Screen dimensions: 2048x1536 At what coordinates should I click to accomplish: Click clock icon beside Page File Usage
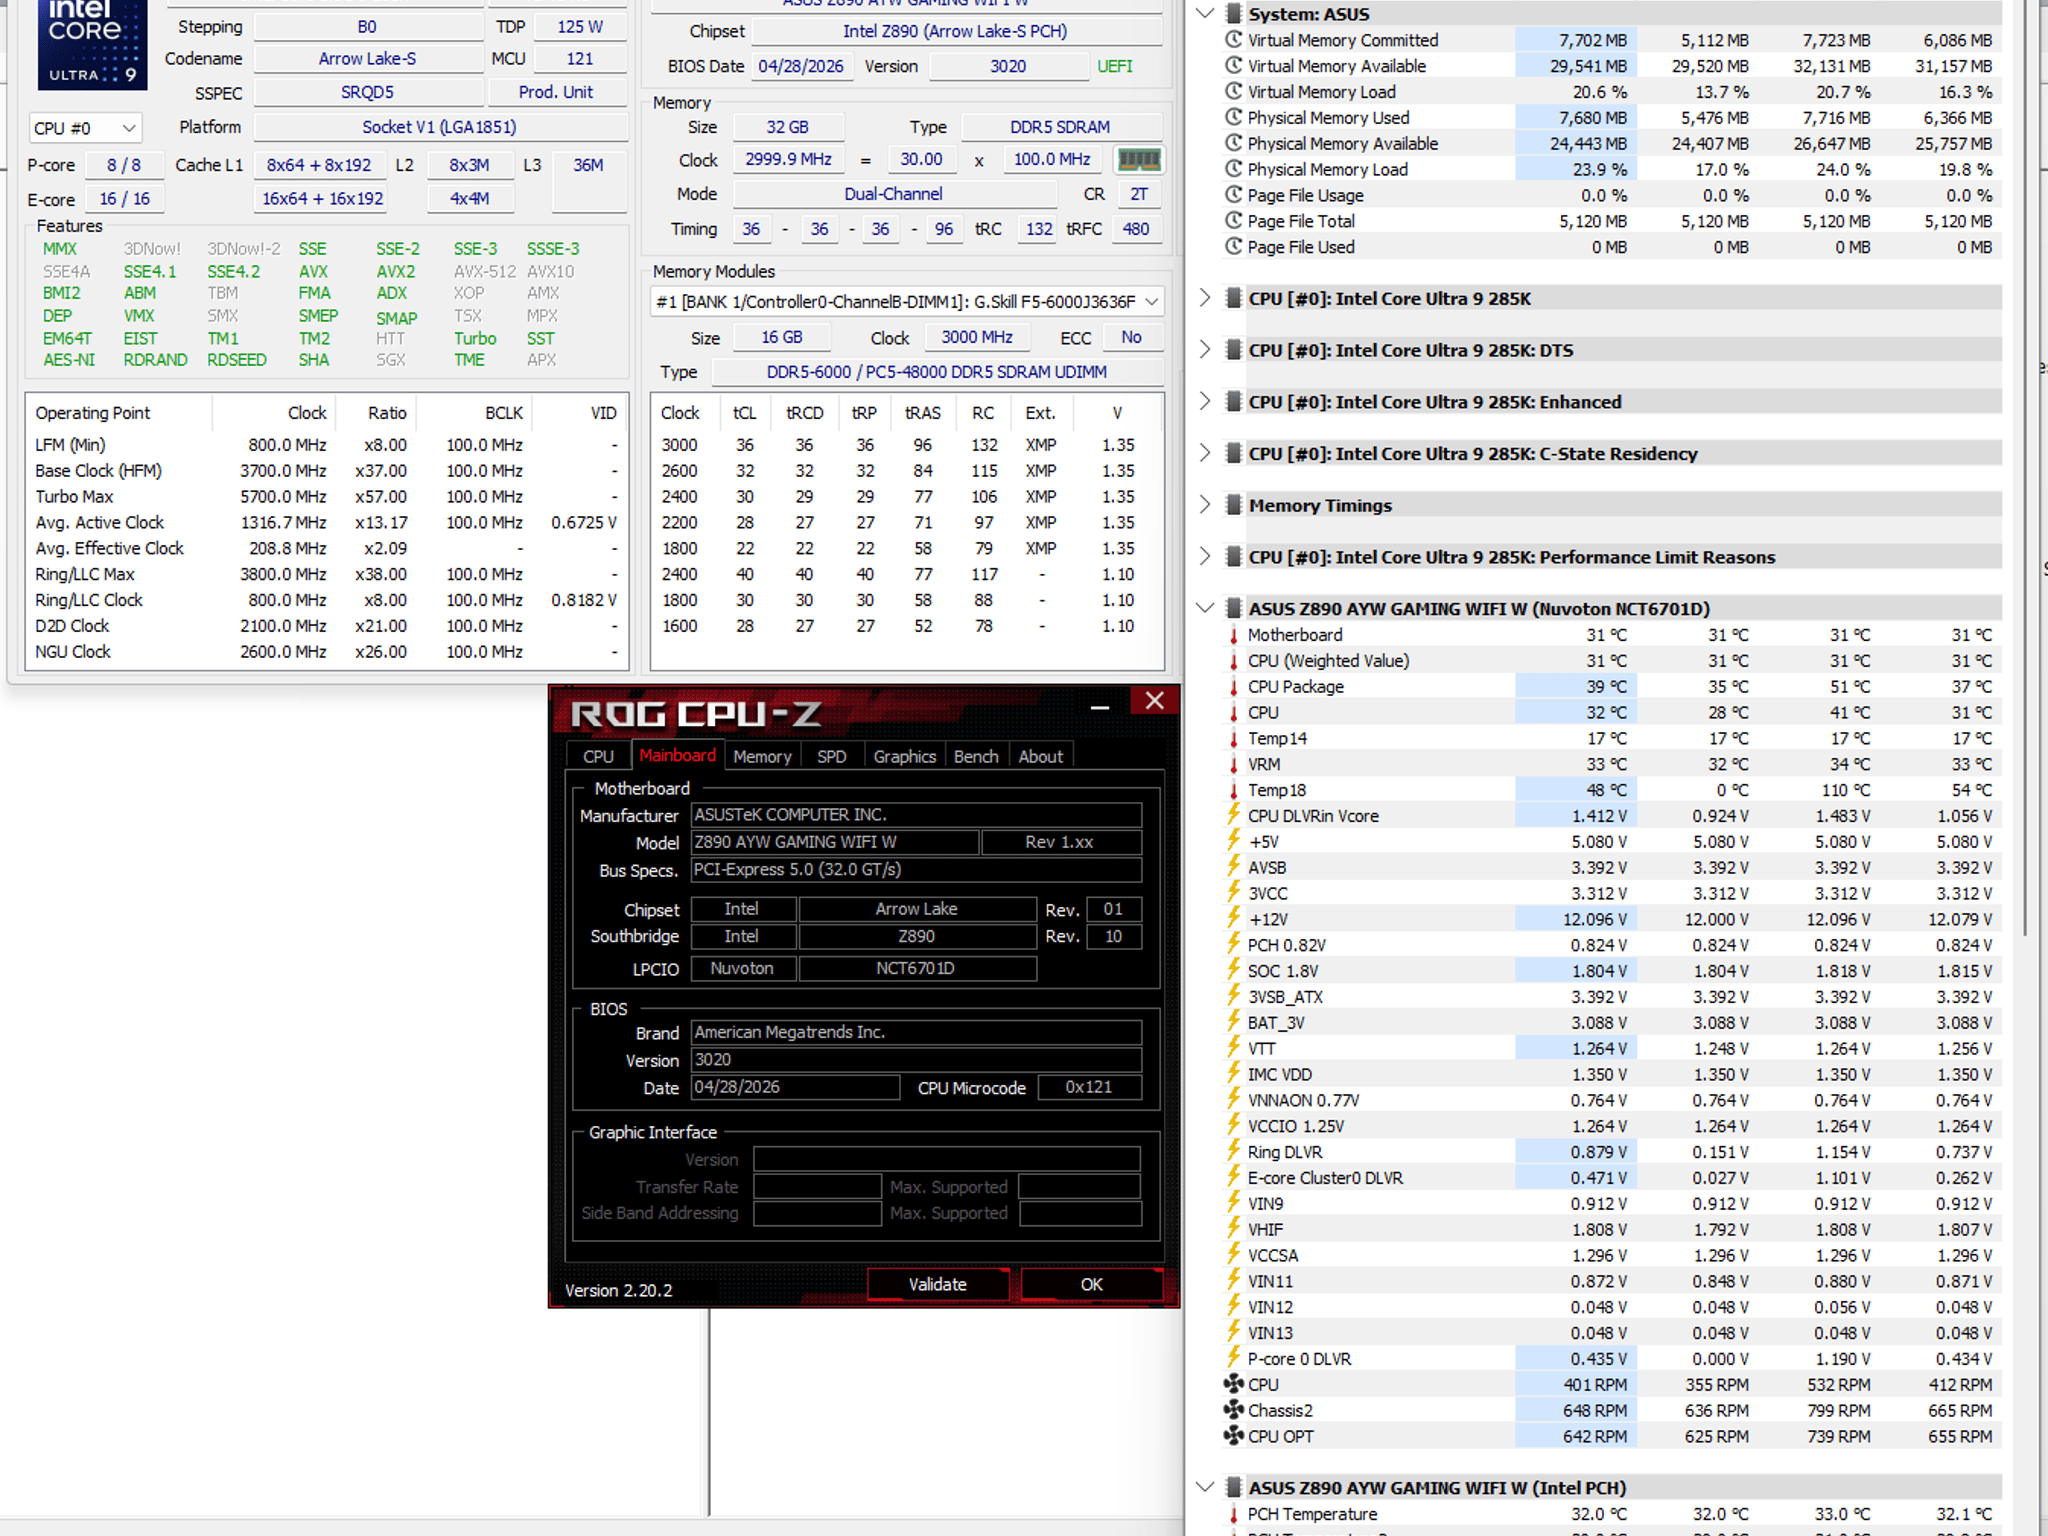click(x=1234, y=195)
